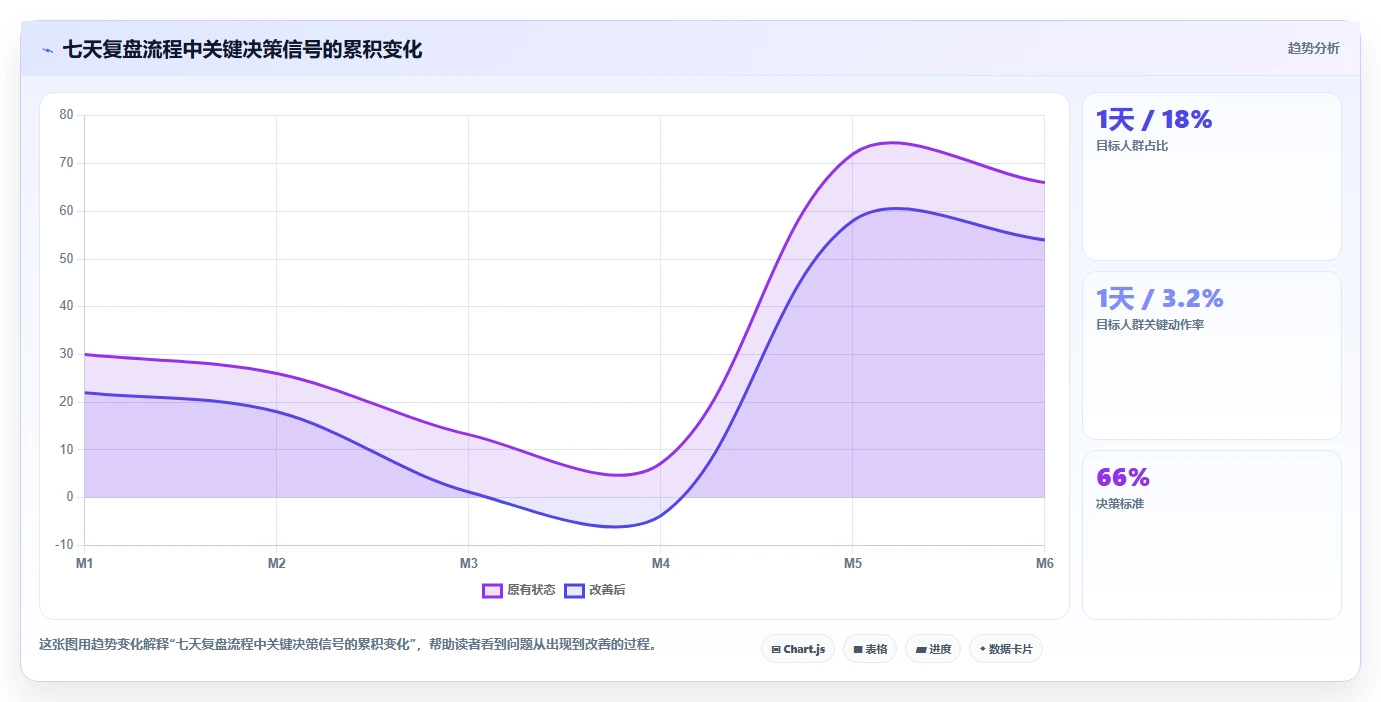The height and width of the screenshot is (702, 1381).
Task: Click the -10 y-axis value
Action: point(65,545)
